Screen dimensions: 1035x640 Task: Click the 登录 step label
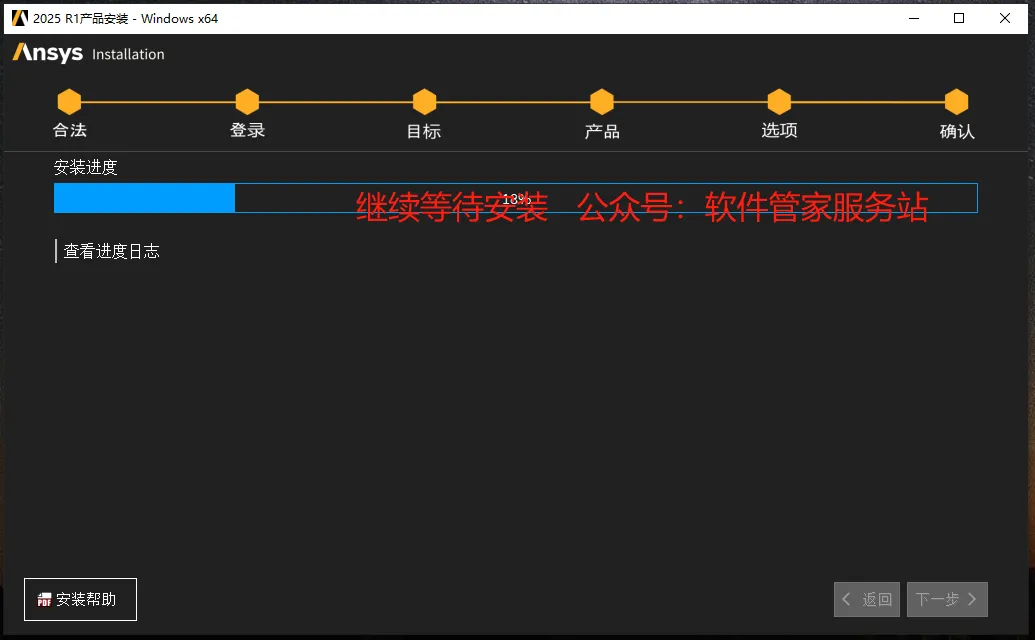tap(248, 130)
